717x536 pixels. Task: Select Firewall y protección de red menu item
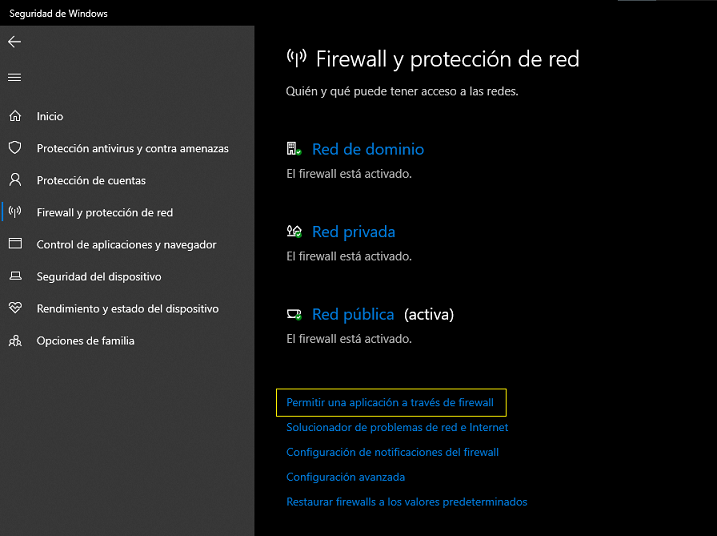(x=105, y=212)
